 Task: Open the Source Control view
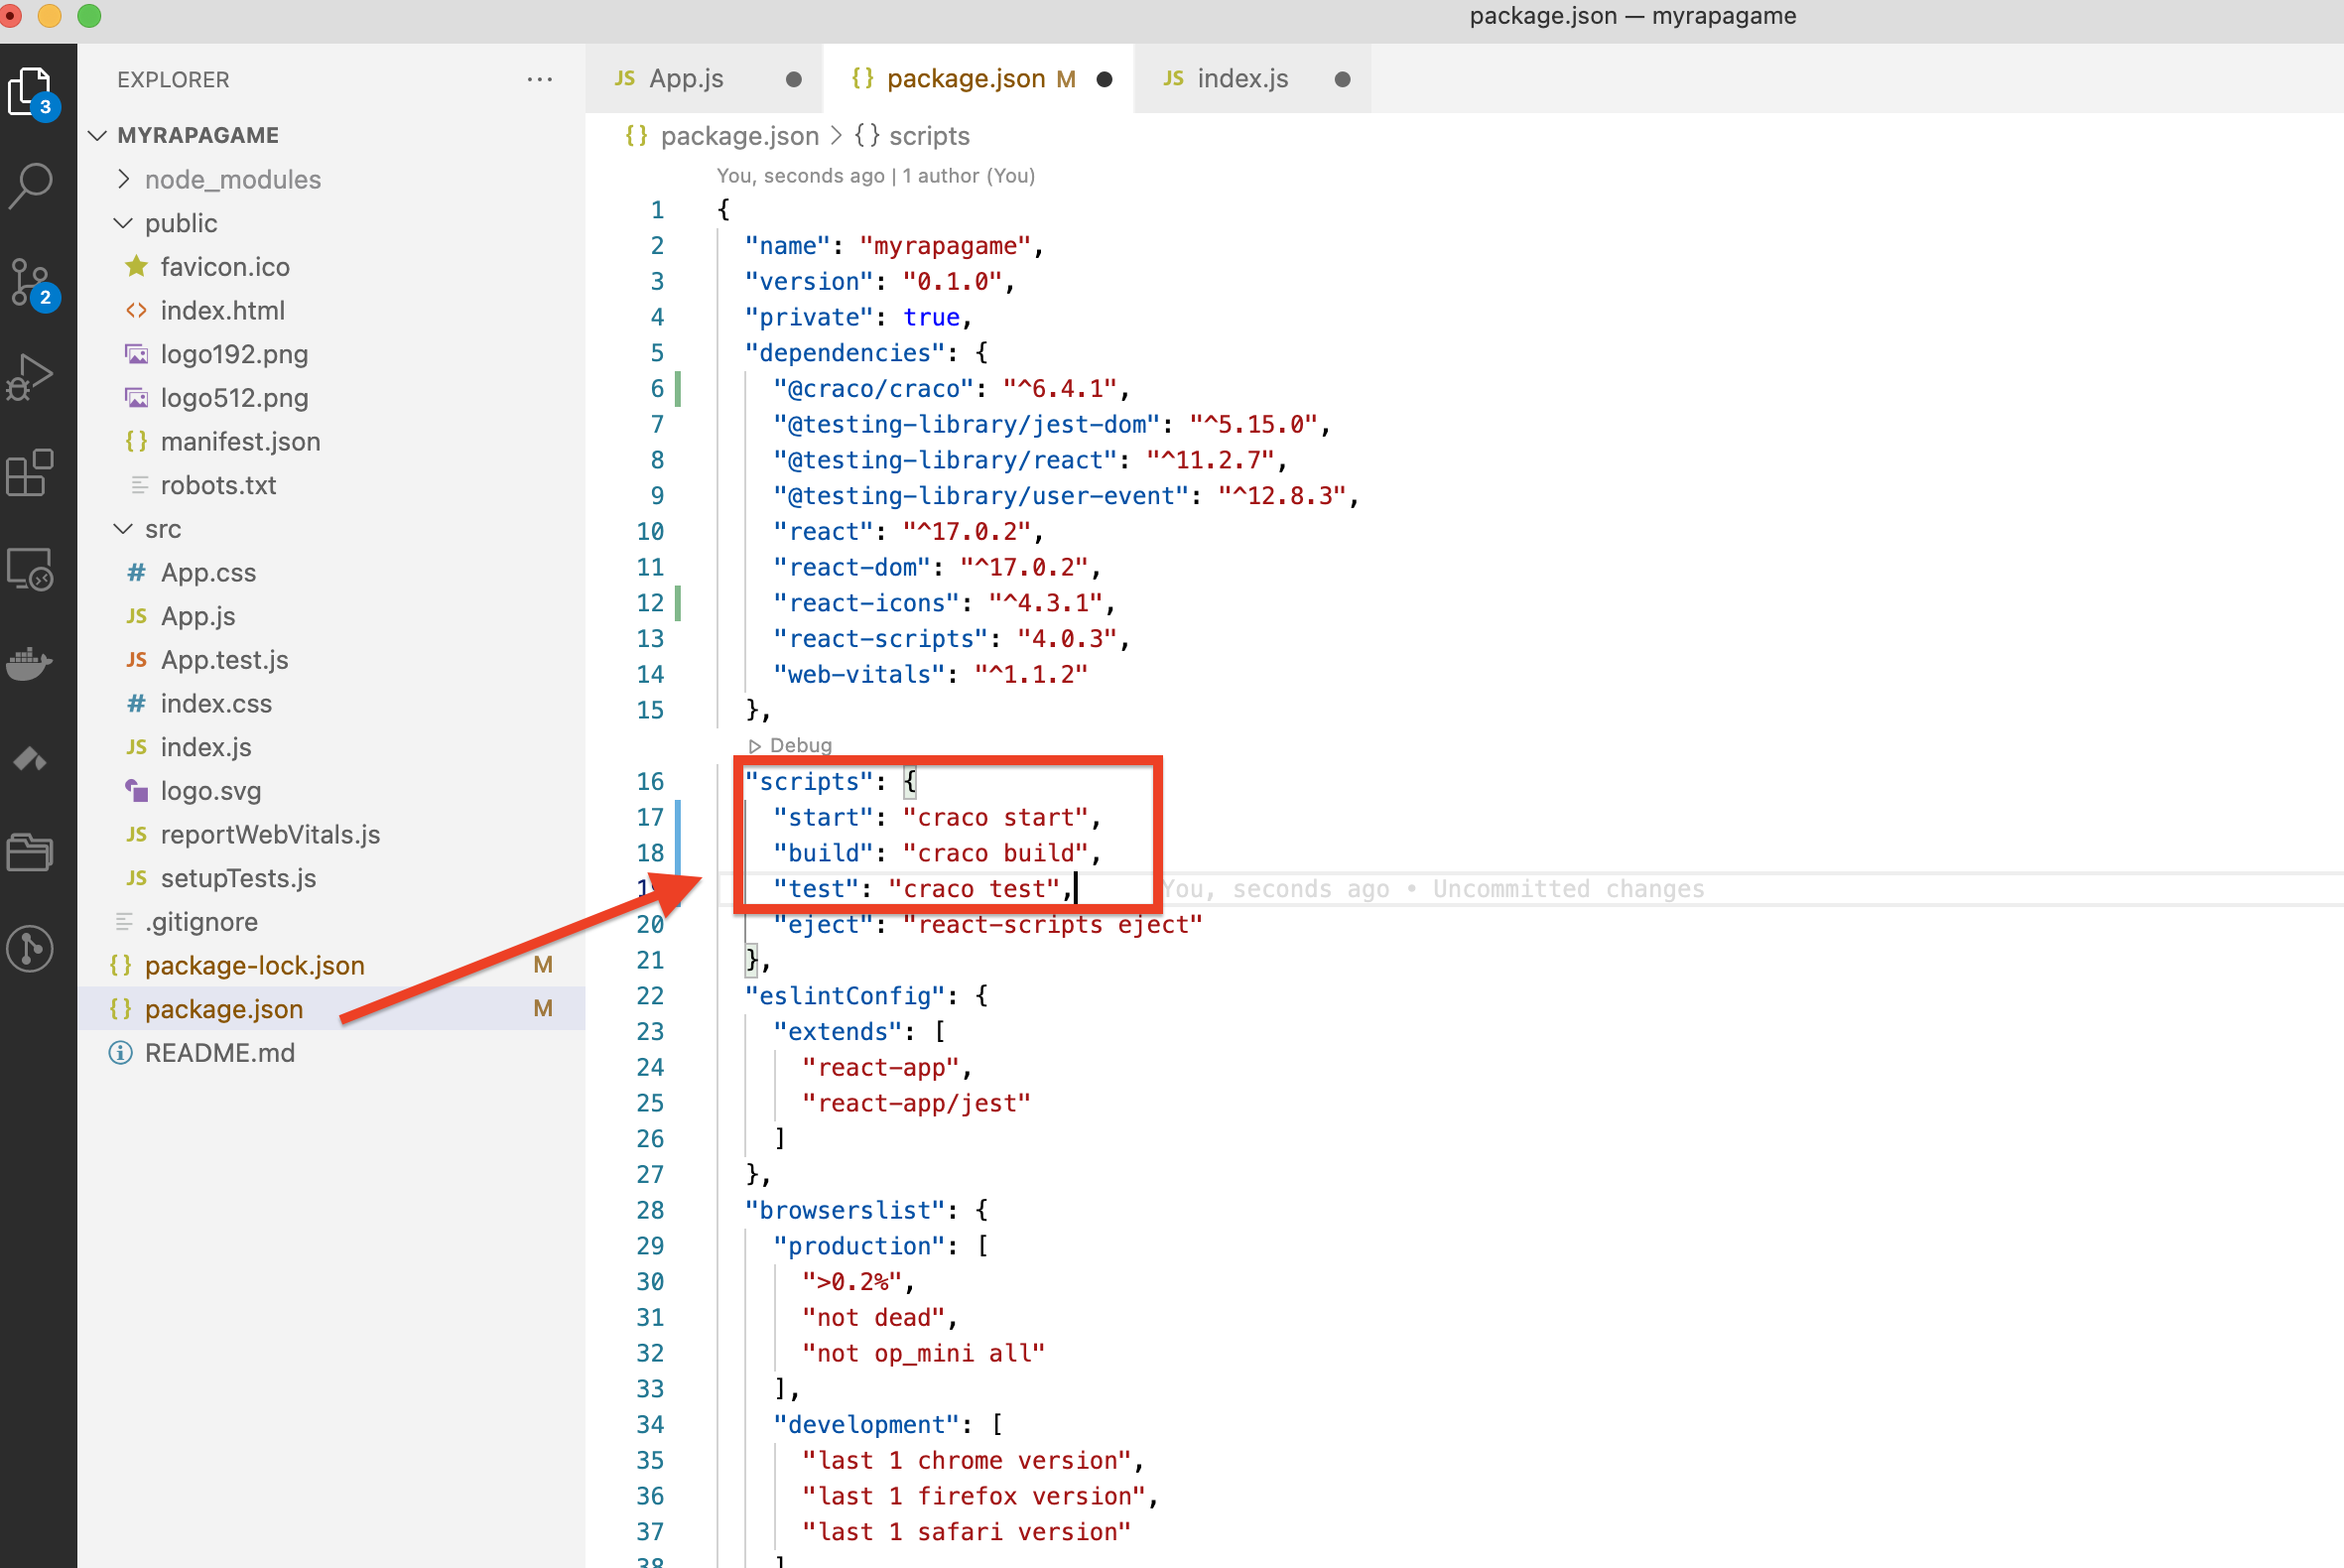pyautogui.click(x=31, y=281)
